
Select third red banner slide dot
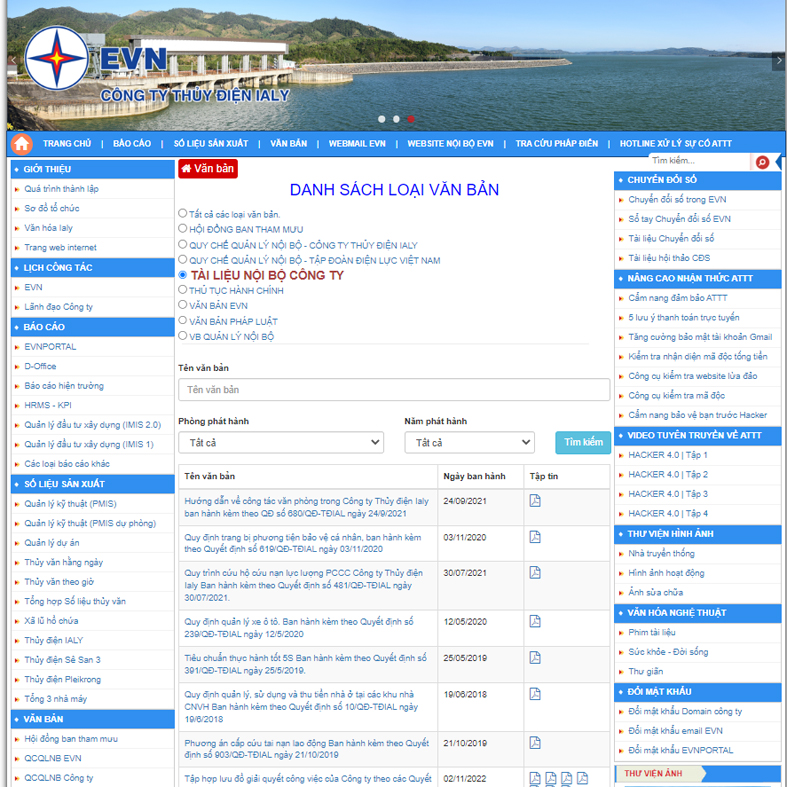[x=411, y=119]
